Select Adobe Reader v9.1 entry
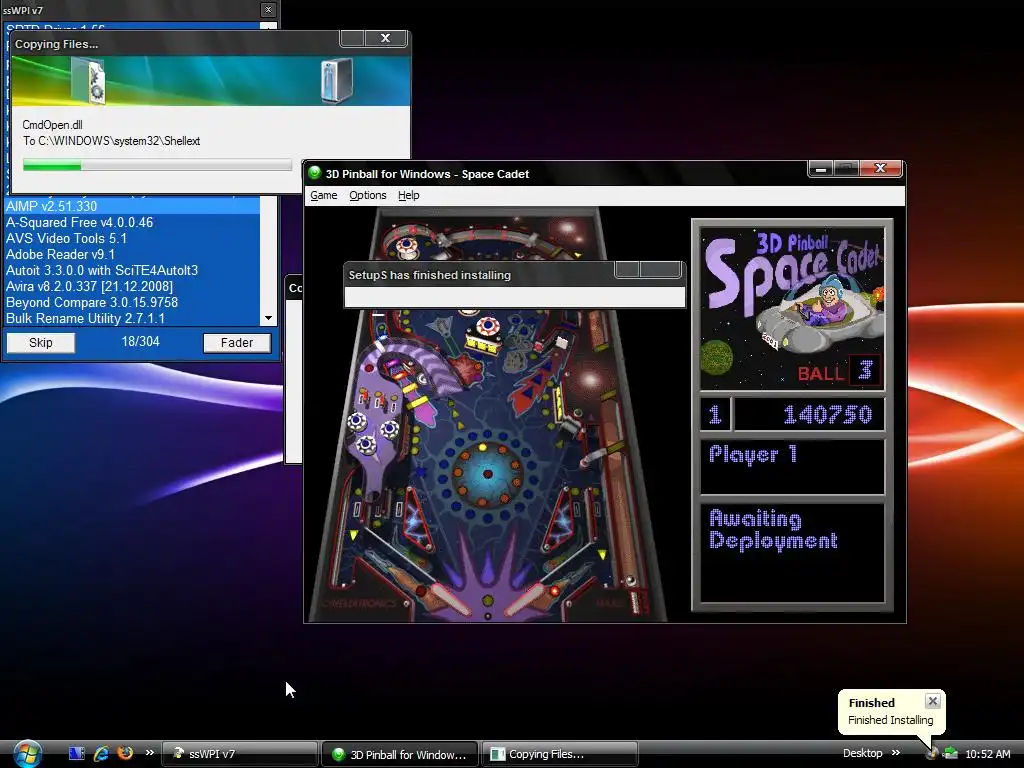1024x768 pixels. point(133,254)
